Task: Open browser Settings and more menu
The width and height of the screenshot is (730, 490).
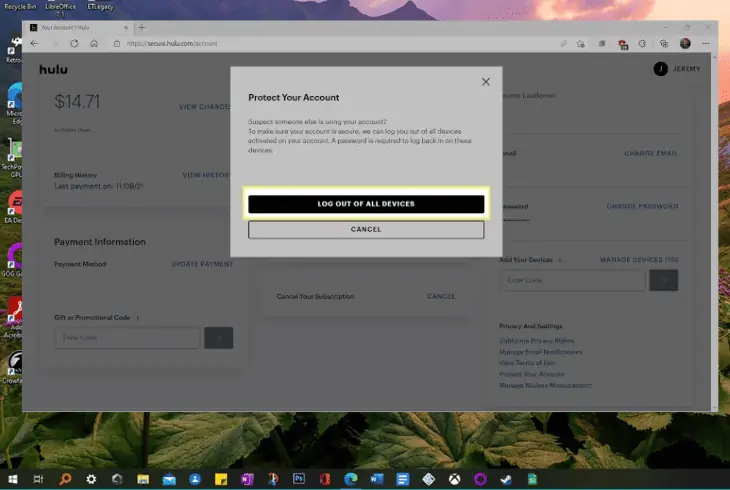Action: pyautogui.click(x=706, y=44)
